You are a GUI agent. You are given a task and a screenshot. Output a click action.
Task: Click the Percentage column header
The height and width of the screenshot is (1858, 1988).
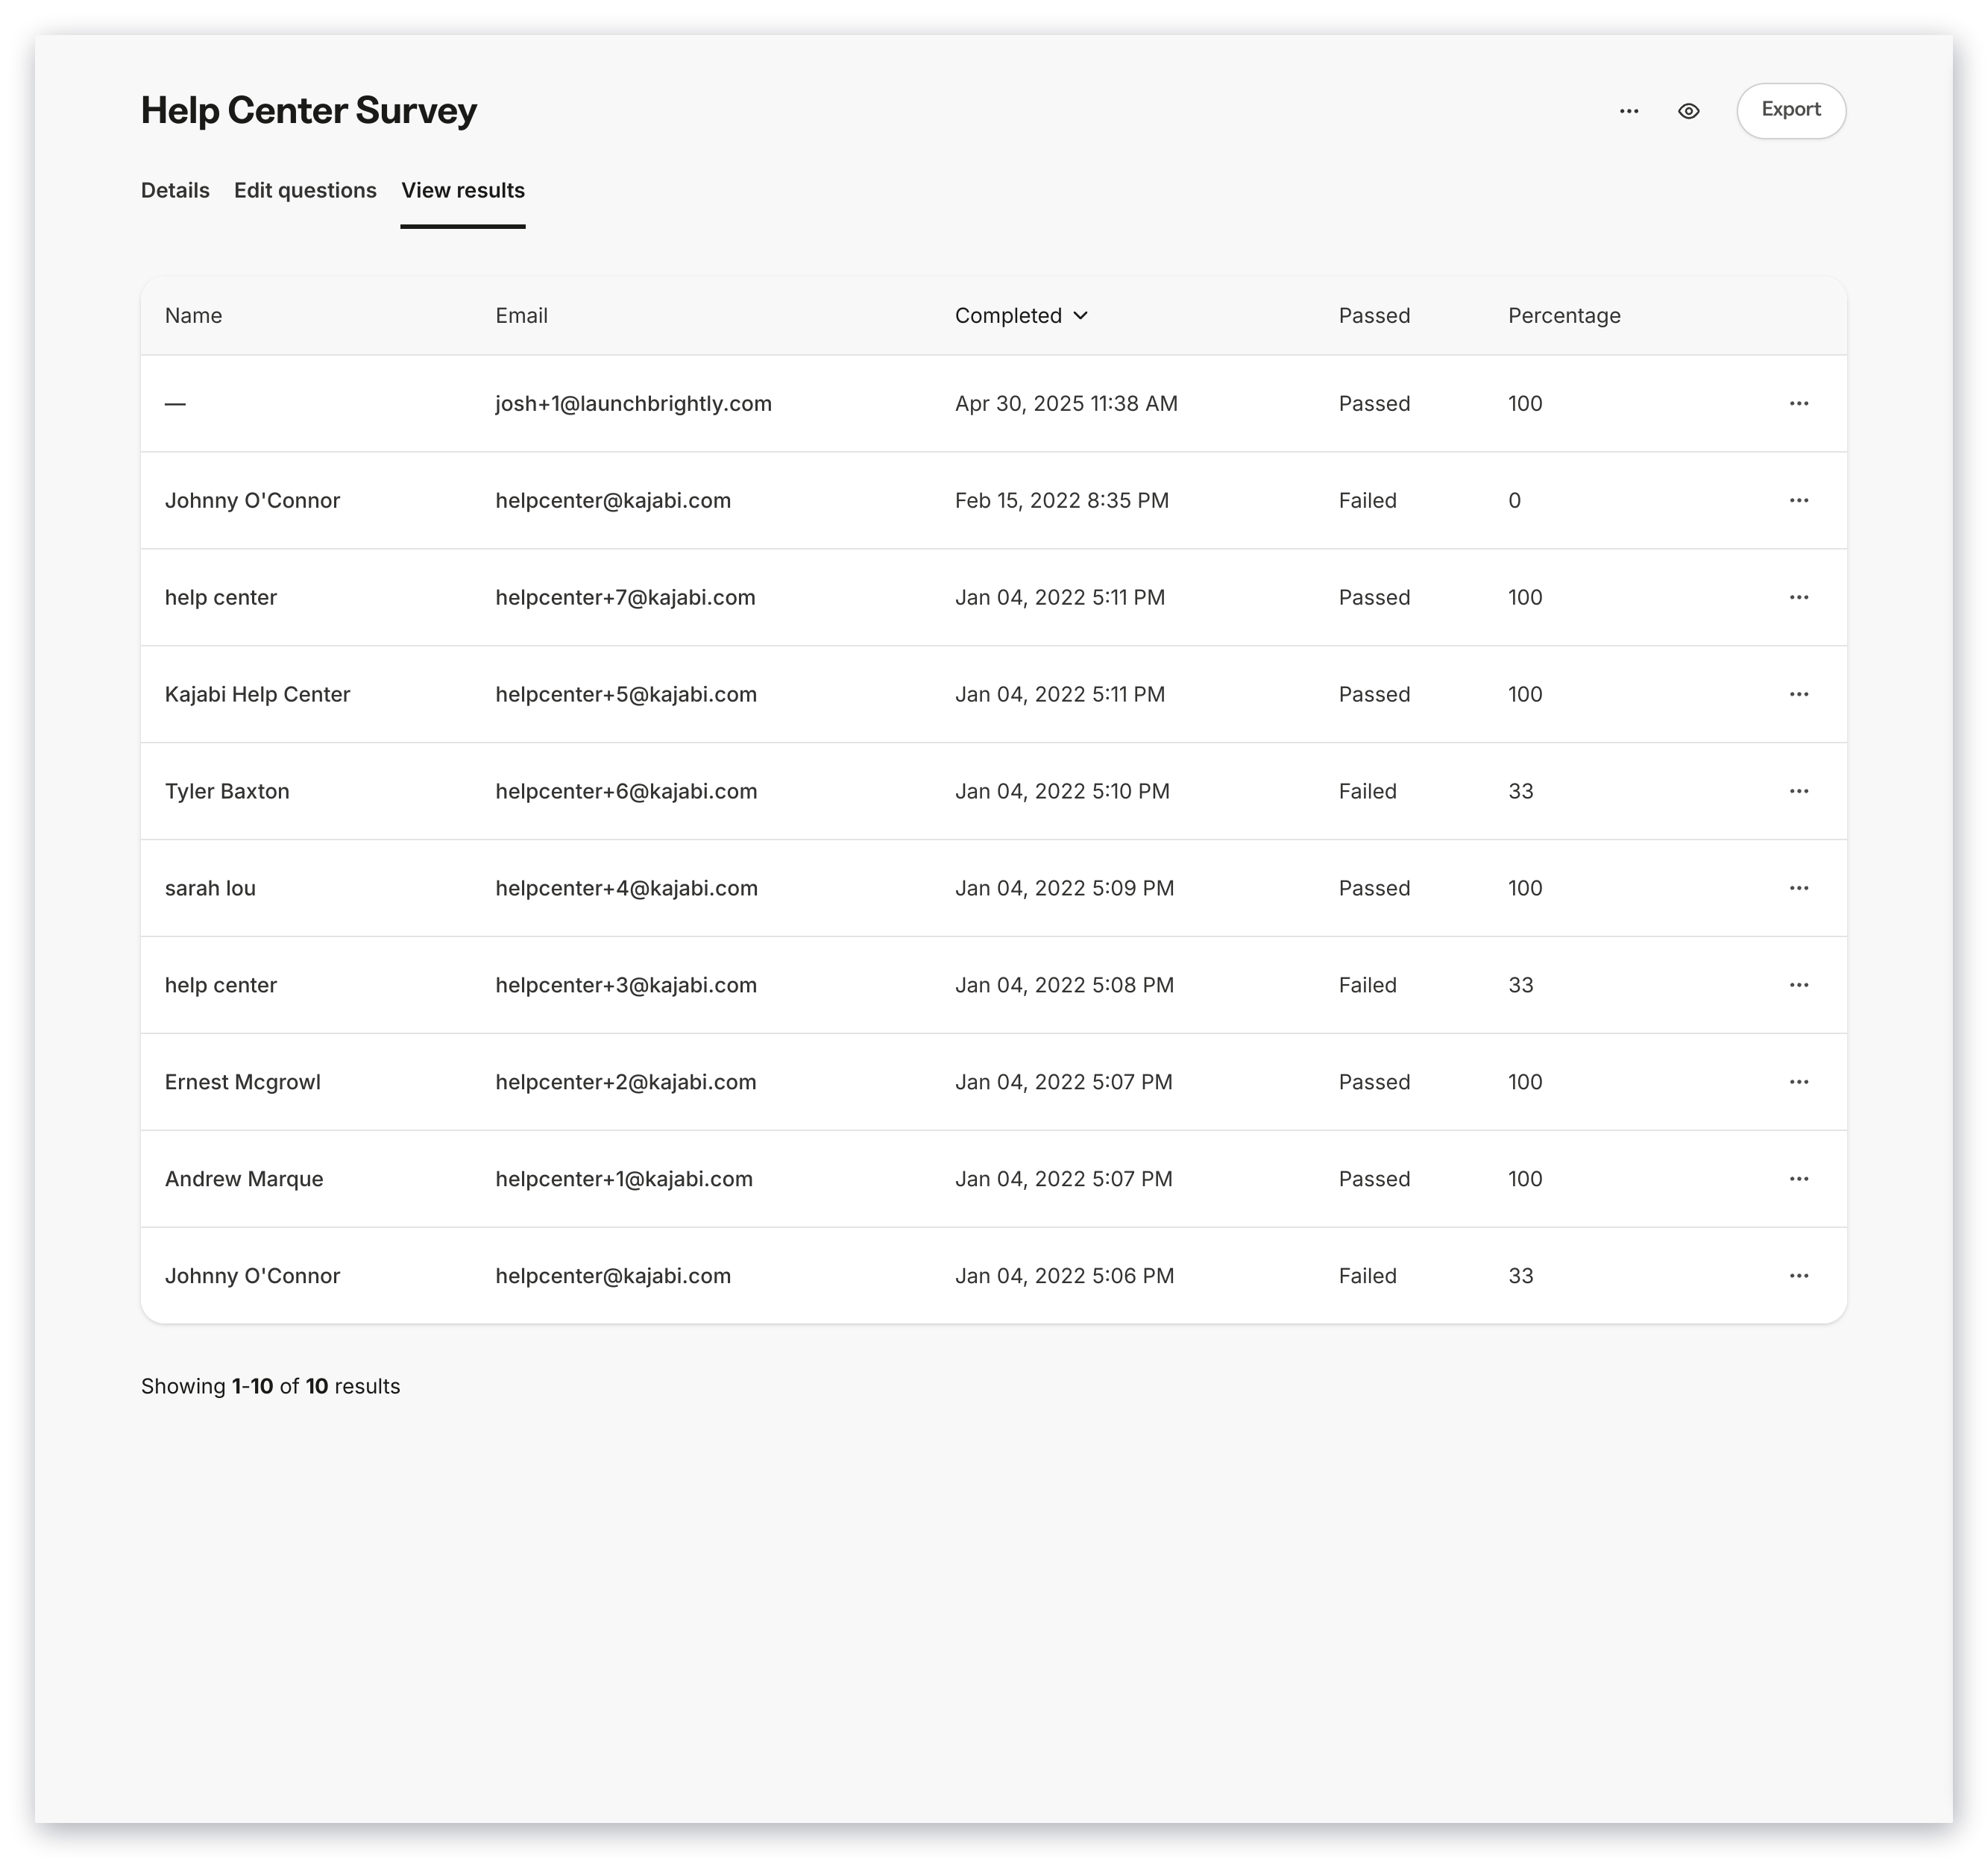(1564, 315)
